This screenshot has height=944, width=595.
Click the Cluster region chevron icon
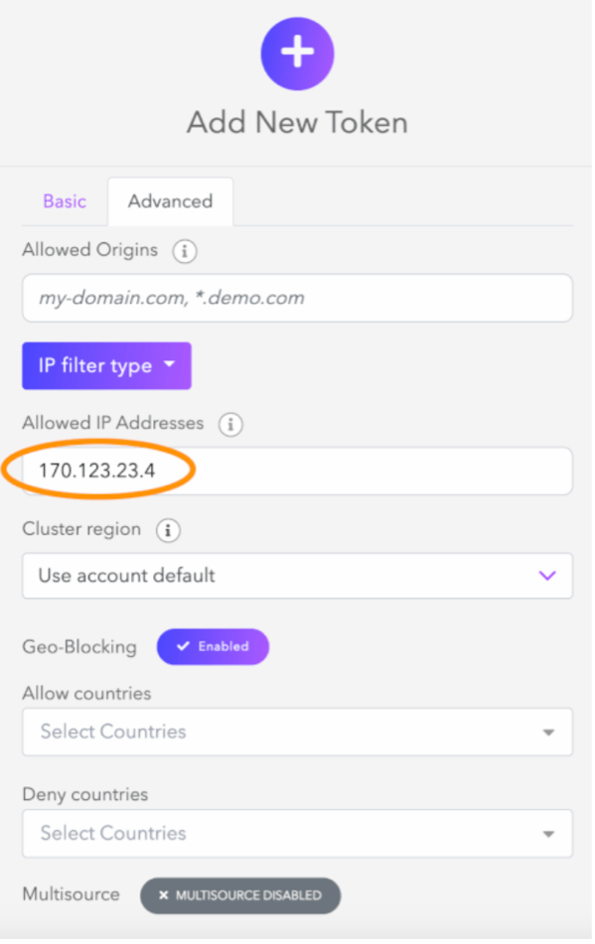pyautogui.click(x=546, y=575)
